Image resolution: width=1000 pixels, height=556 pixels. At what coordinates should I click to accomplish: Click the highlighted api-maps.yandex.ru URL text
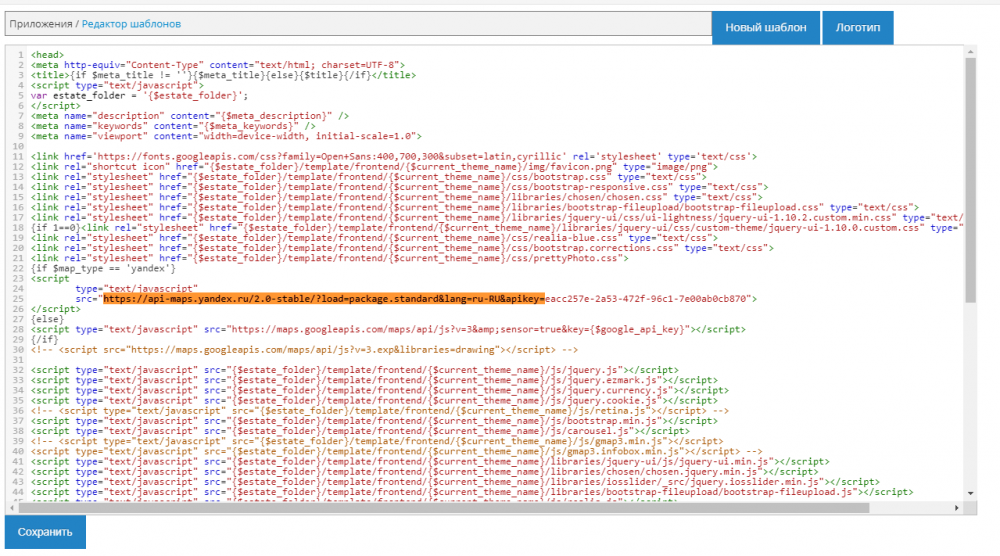(324, 298)
